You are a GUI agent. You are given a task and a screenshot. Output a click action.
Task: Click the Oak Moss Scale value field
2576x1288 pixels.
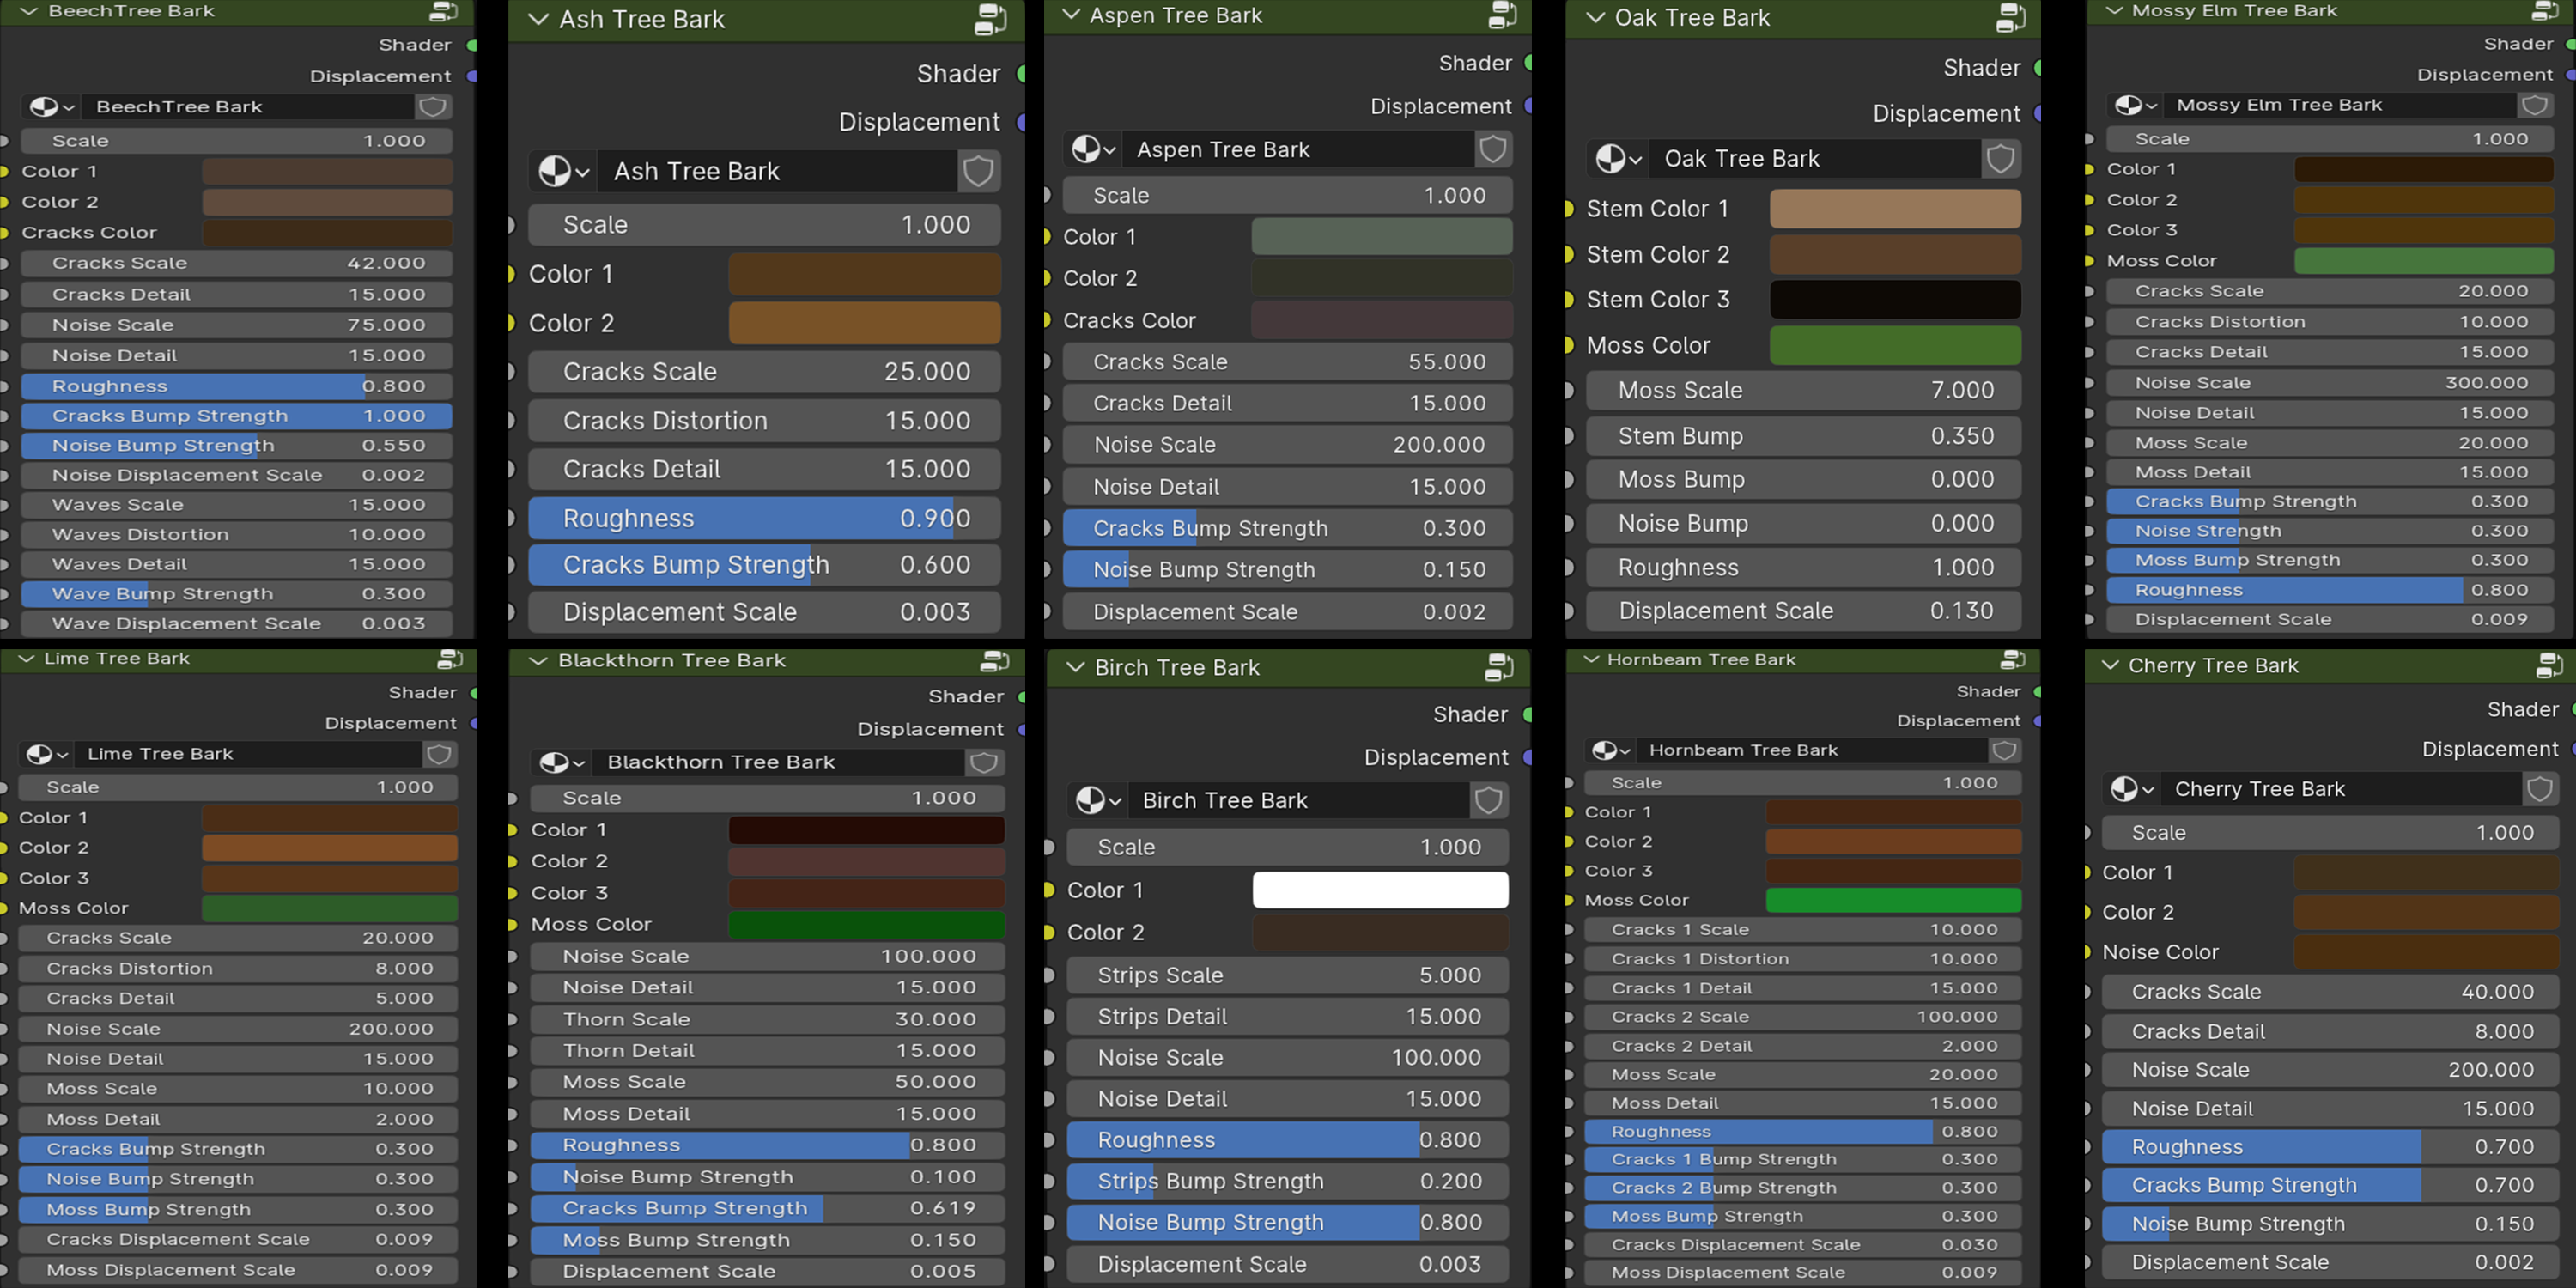(x=1803, y=390)
